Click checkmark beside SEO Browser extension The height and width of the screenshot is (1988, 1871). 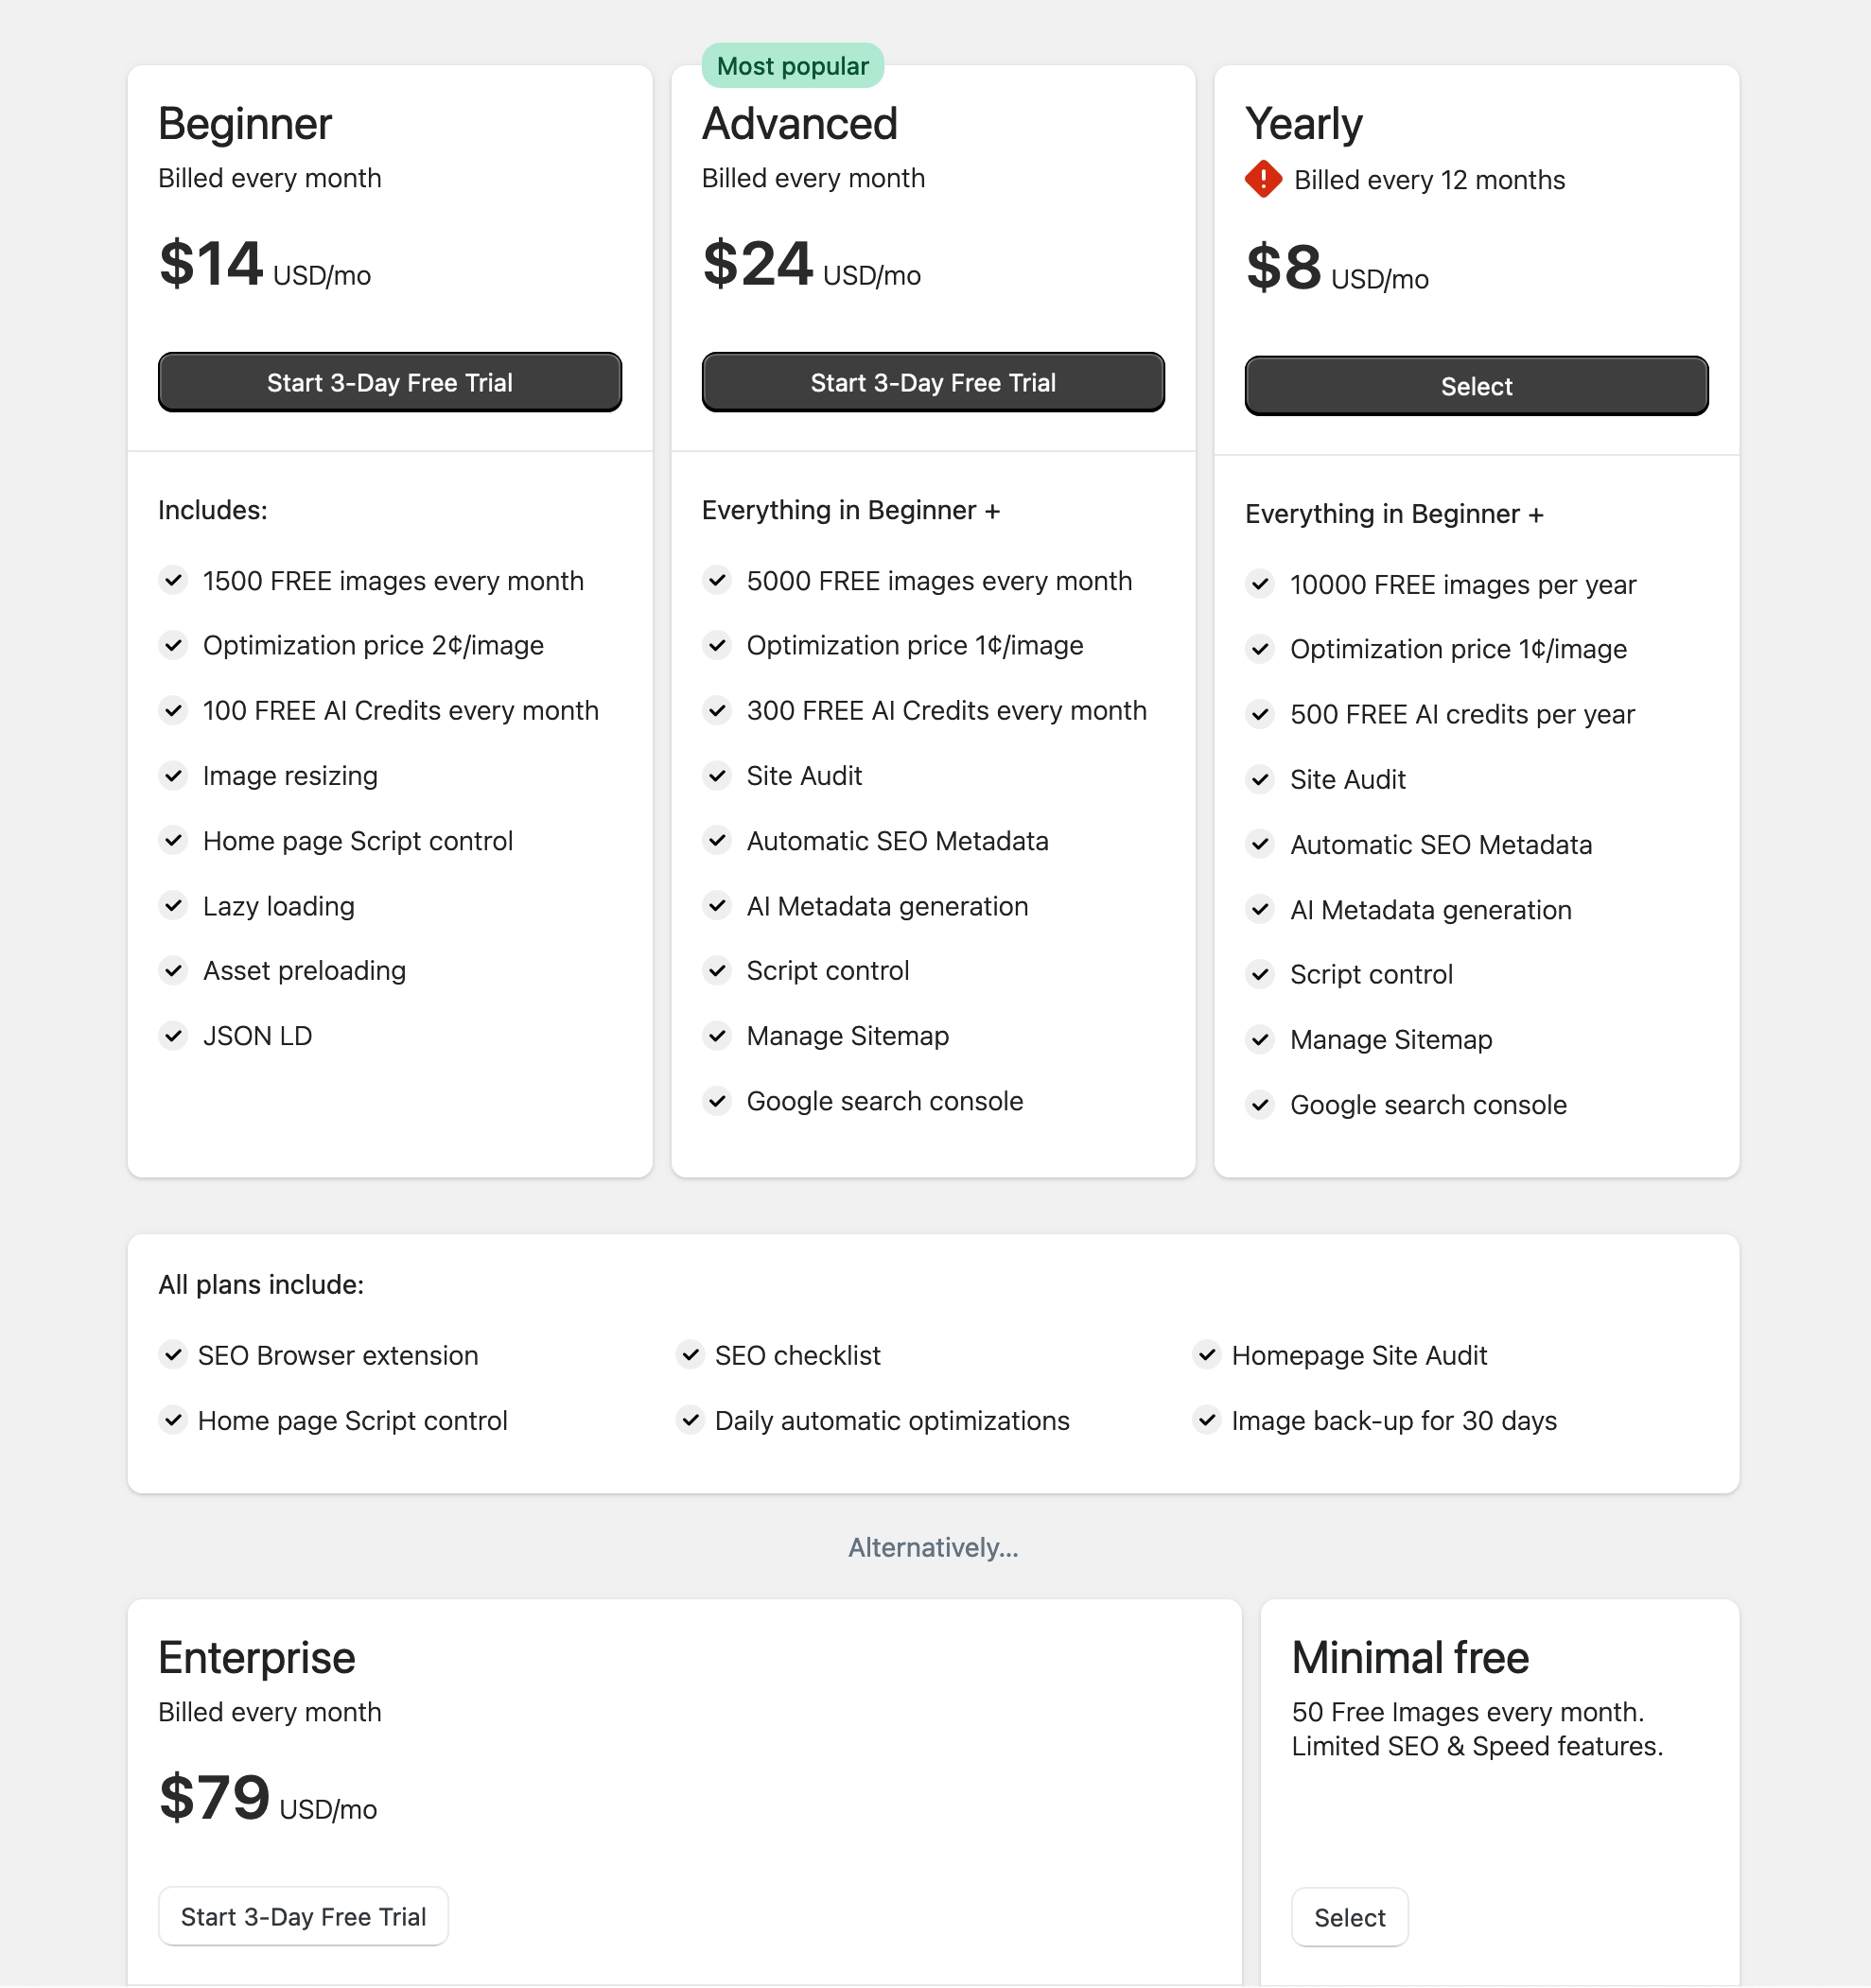point(174,1356)
